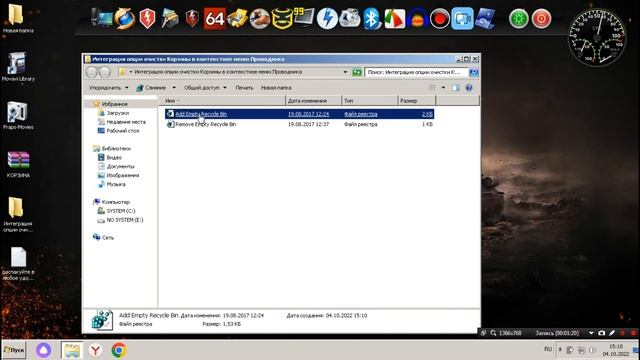Open the monitor icon with yellow 99

304,17
